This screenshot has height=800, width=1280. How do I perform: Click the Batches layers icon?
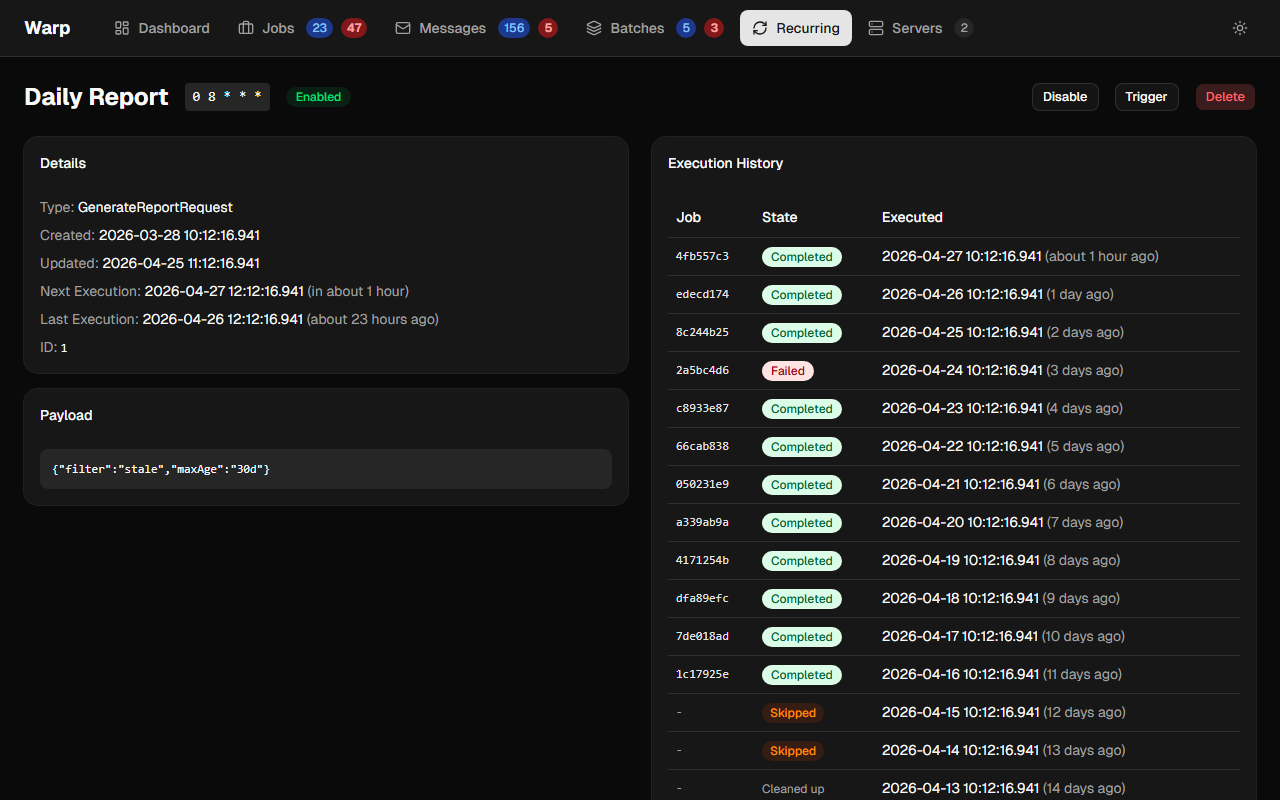pyautogui.click(x=594, y=28)
